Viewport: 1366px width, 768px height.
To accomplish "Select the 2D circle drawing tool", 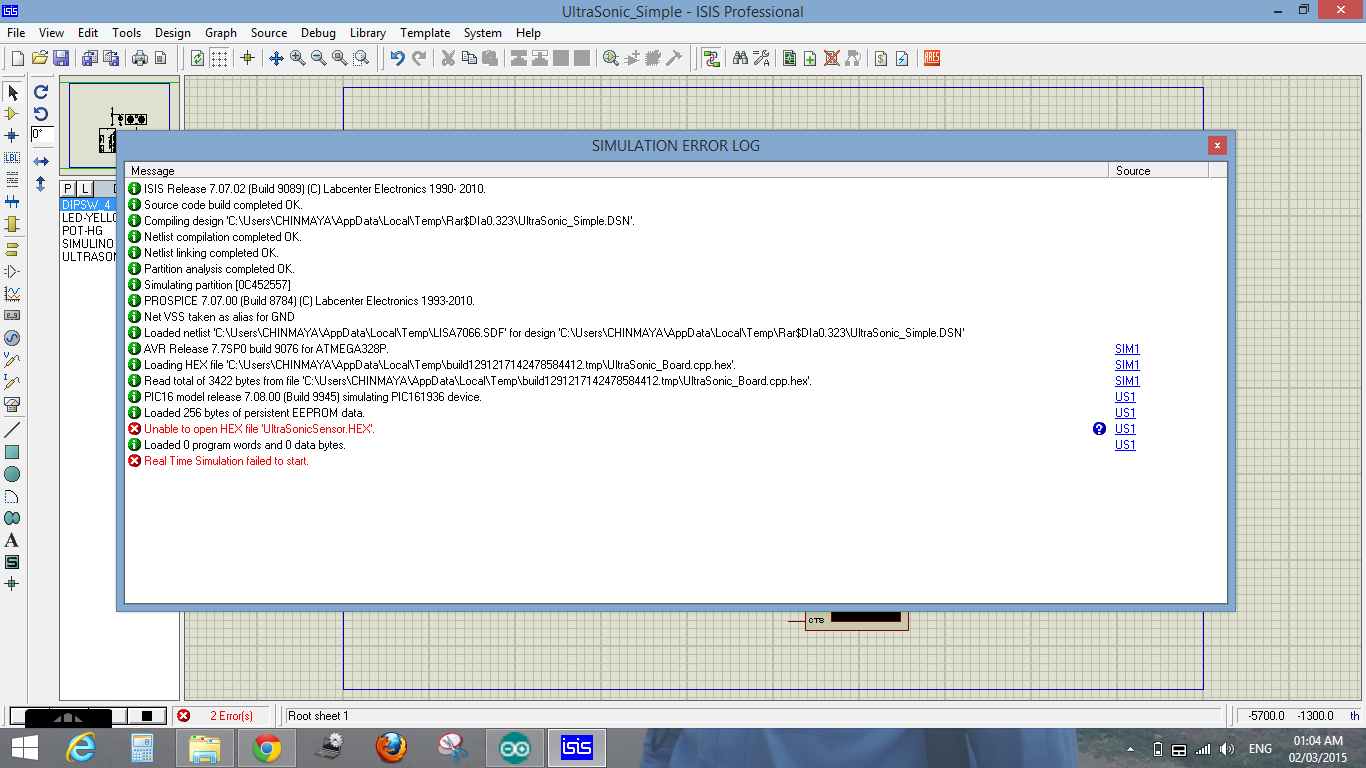I will click(x=12, y=474).
